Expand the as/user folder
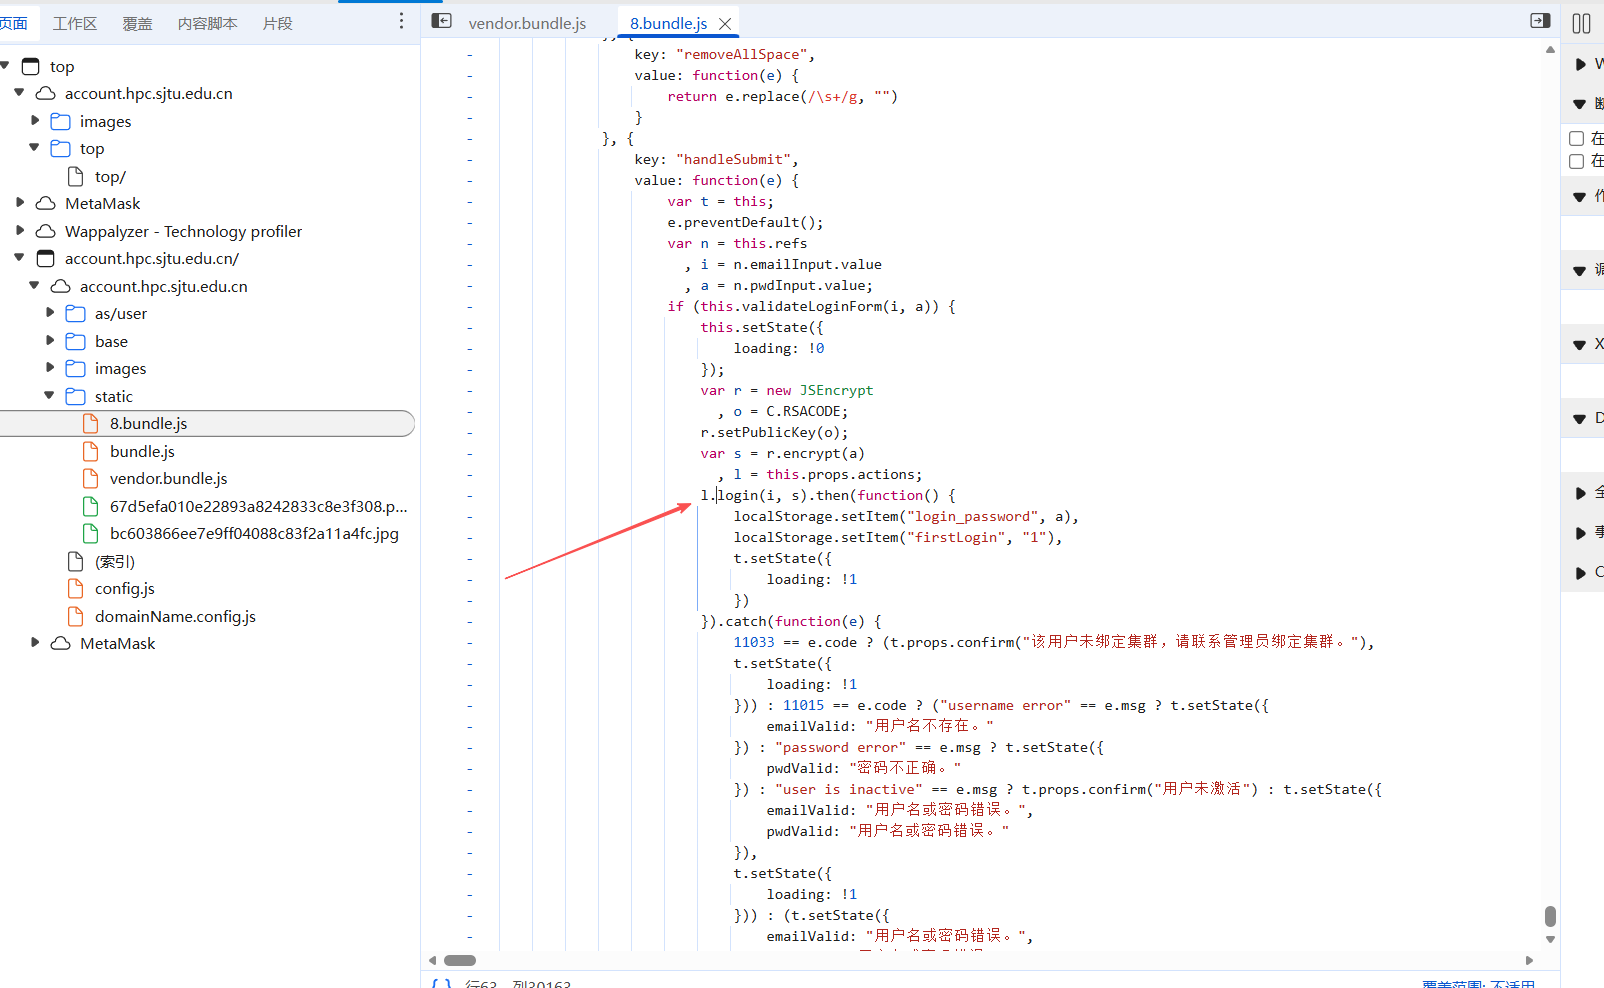This screenshot has width=1604, height=988. point(50,313)
